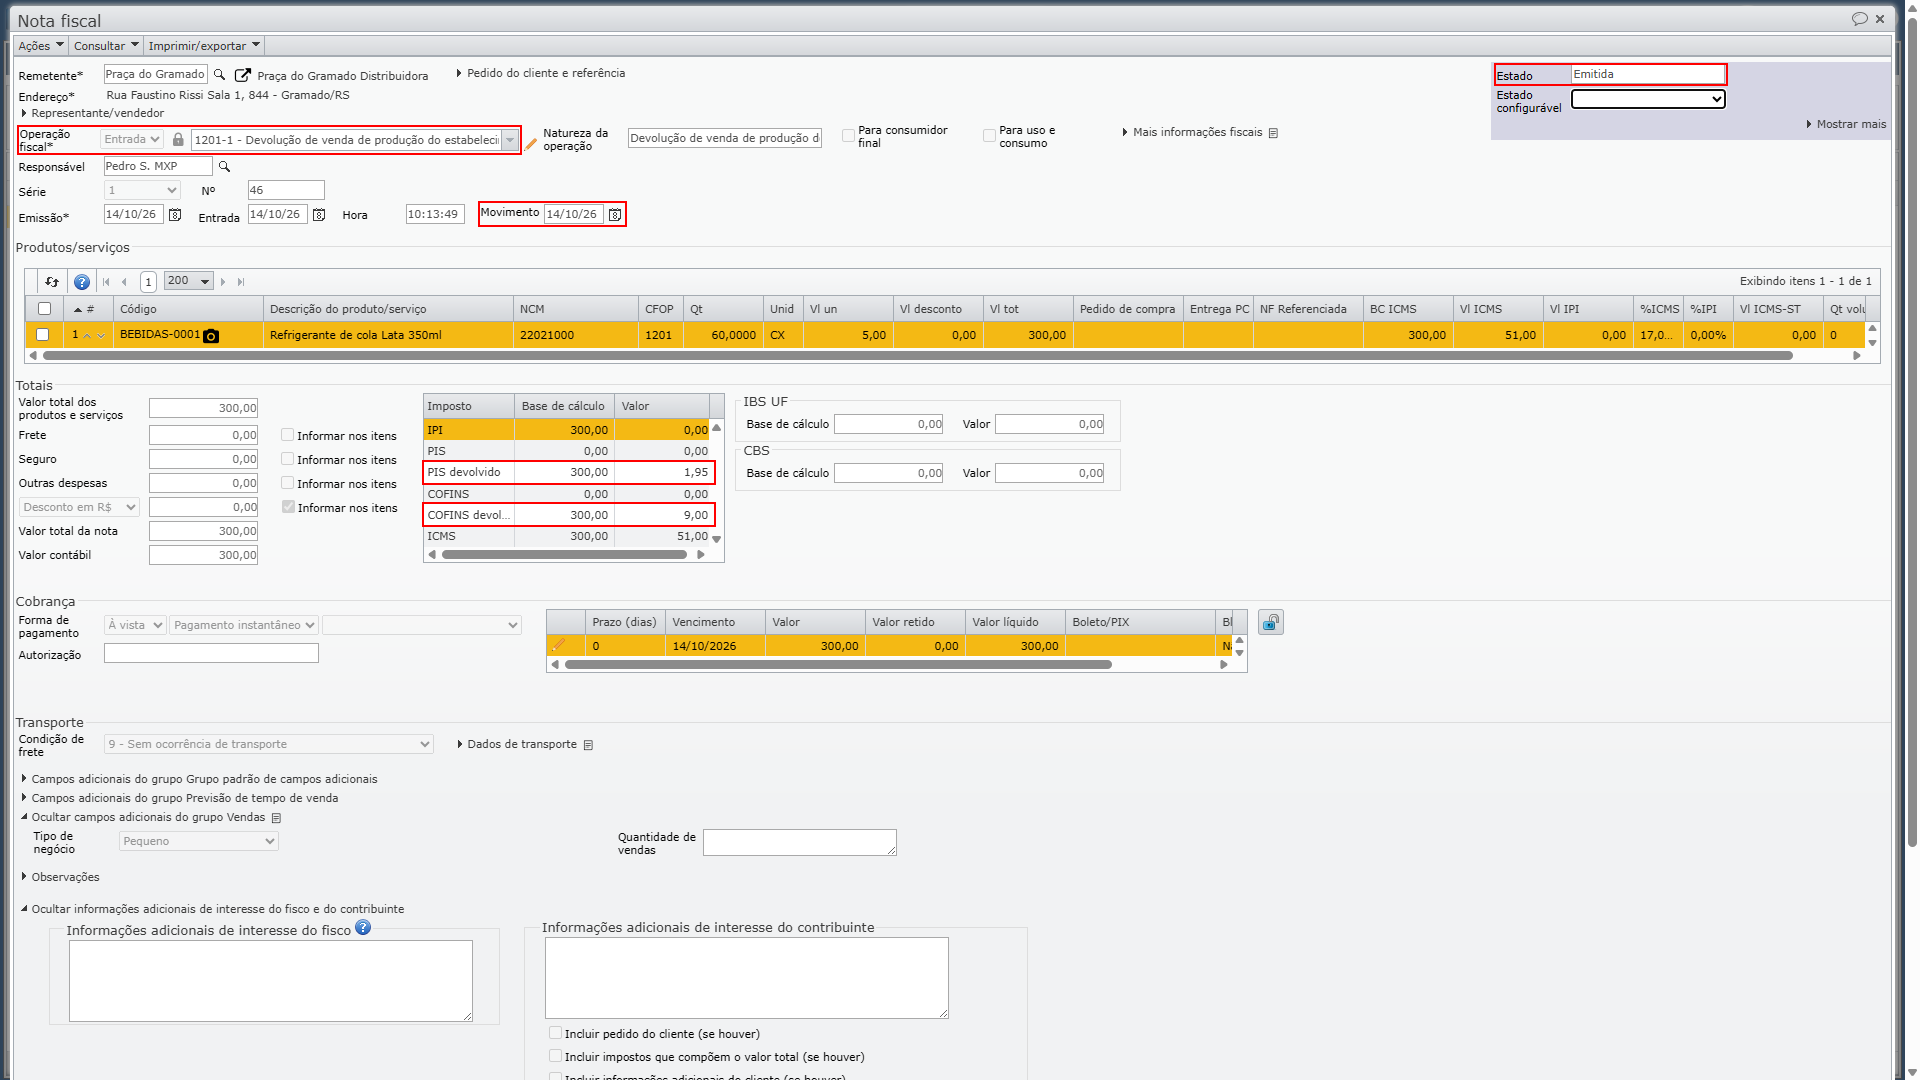Viewport: 1920px width, 1080px height.
Task: Click the search icon next to Responsável field
Action: pyautogui.click(x=225, y=167)
